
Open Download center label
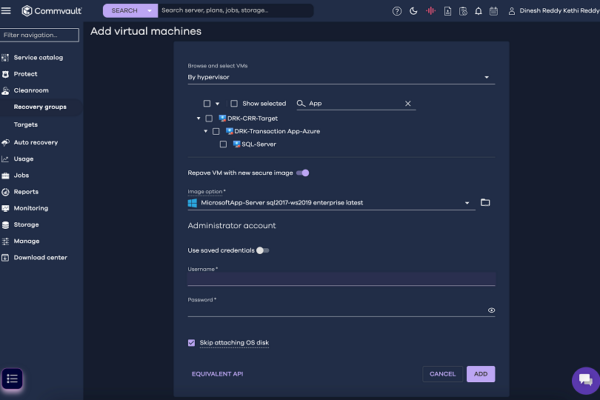point(40,258)
